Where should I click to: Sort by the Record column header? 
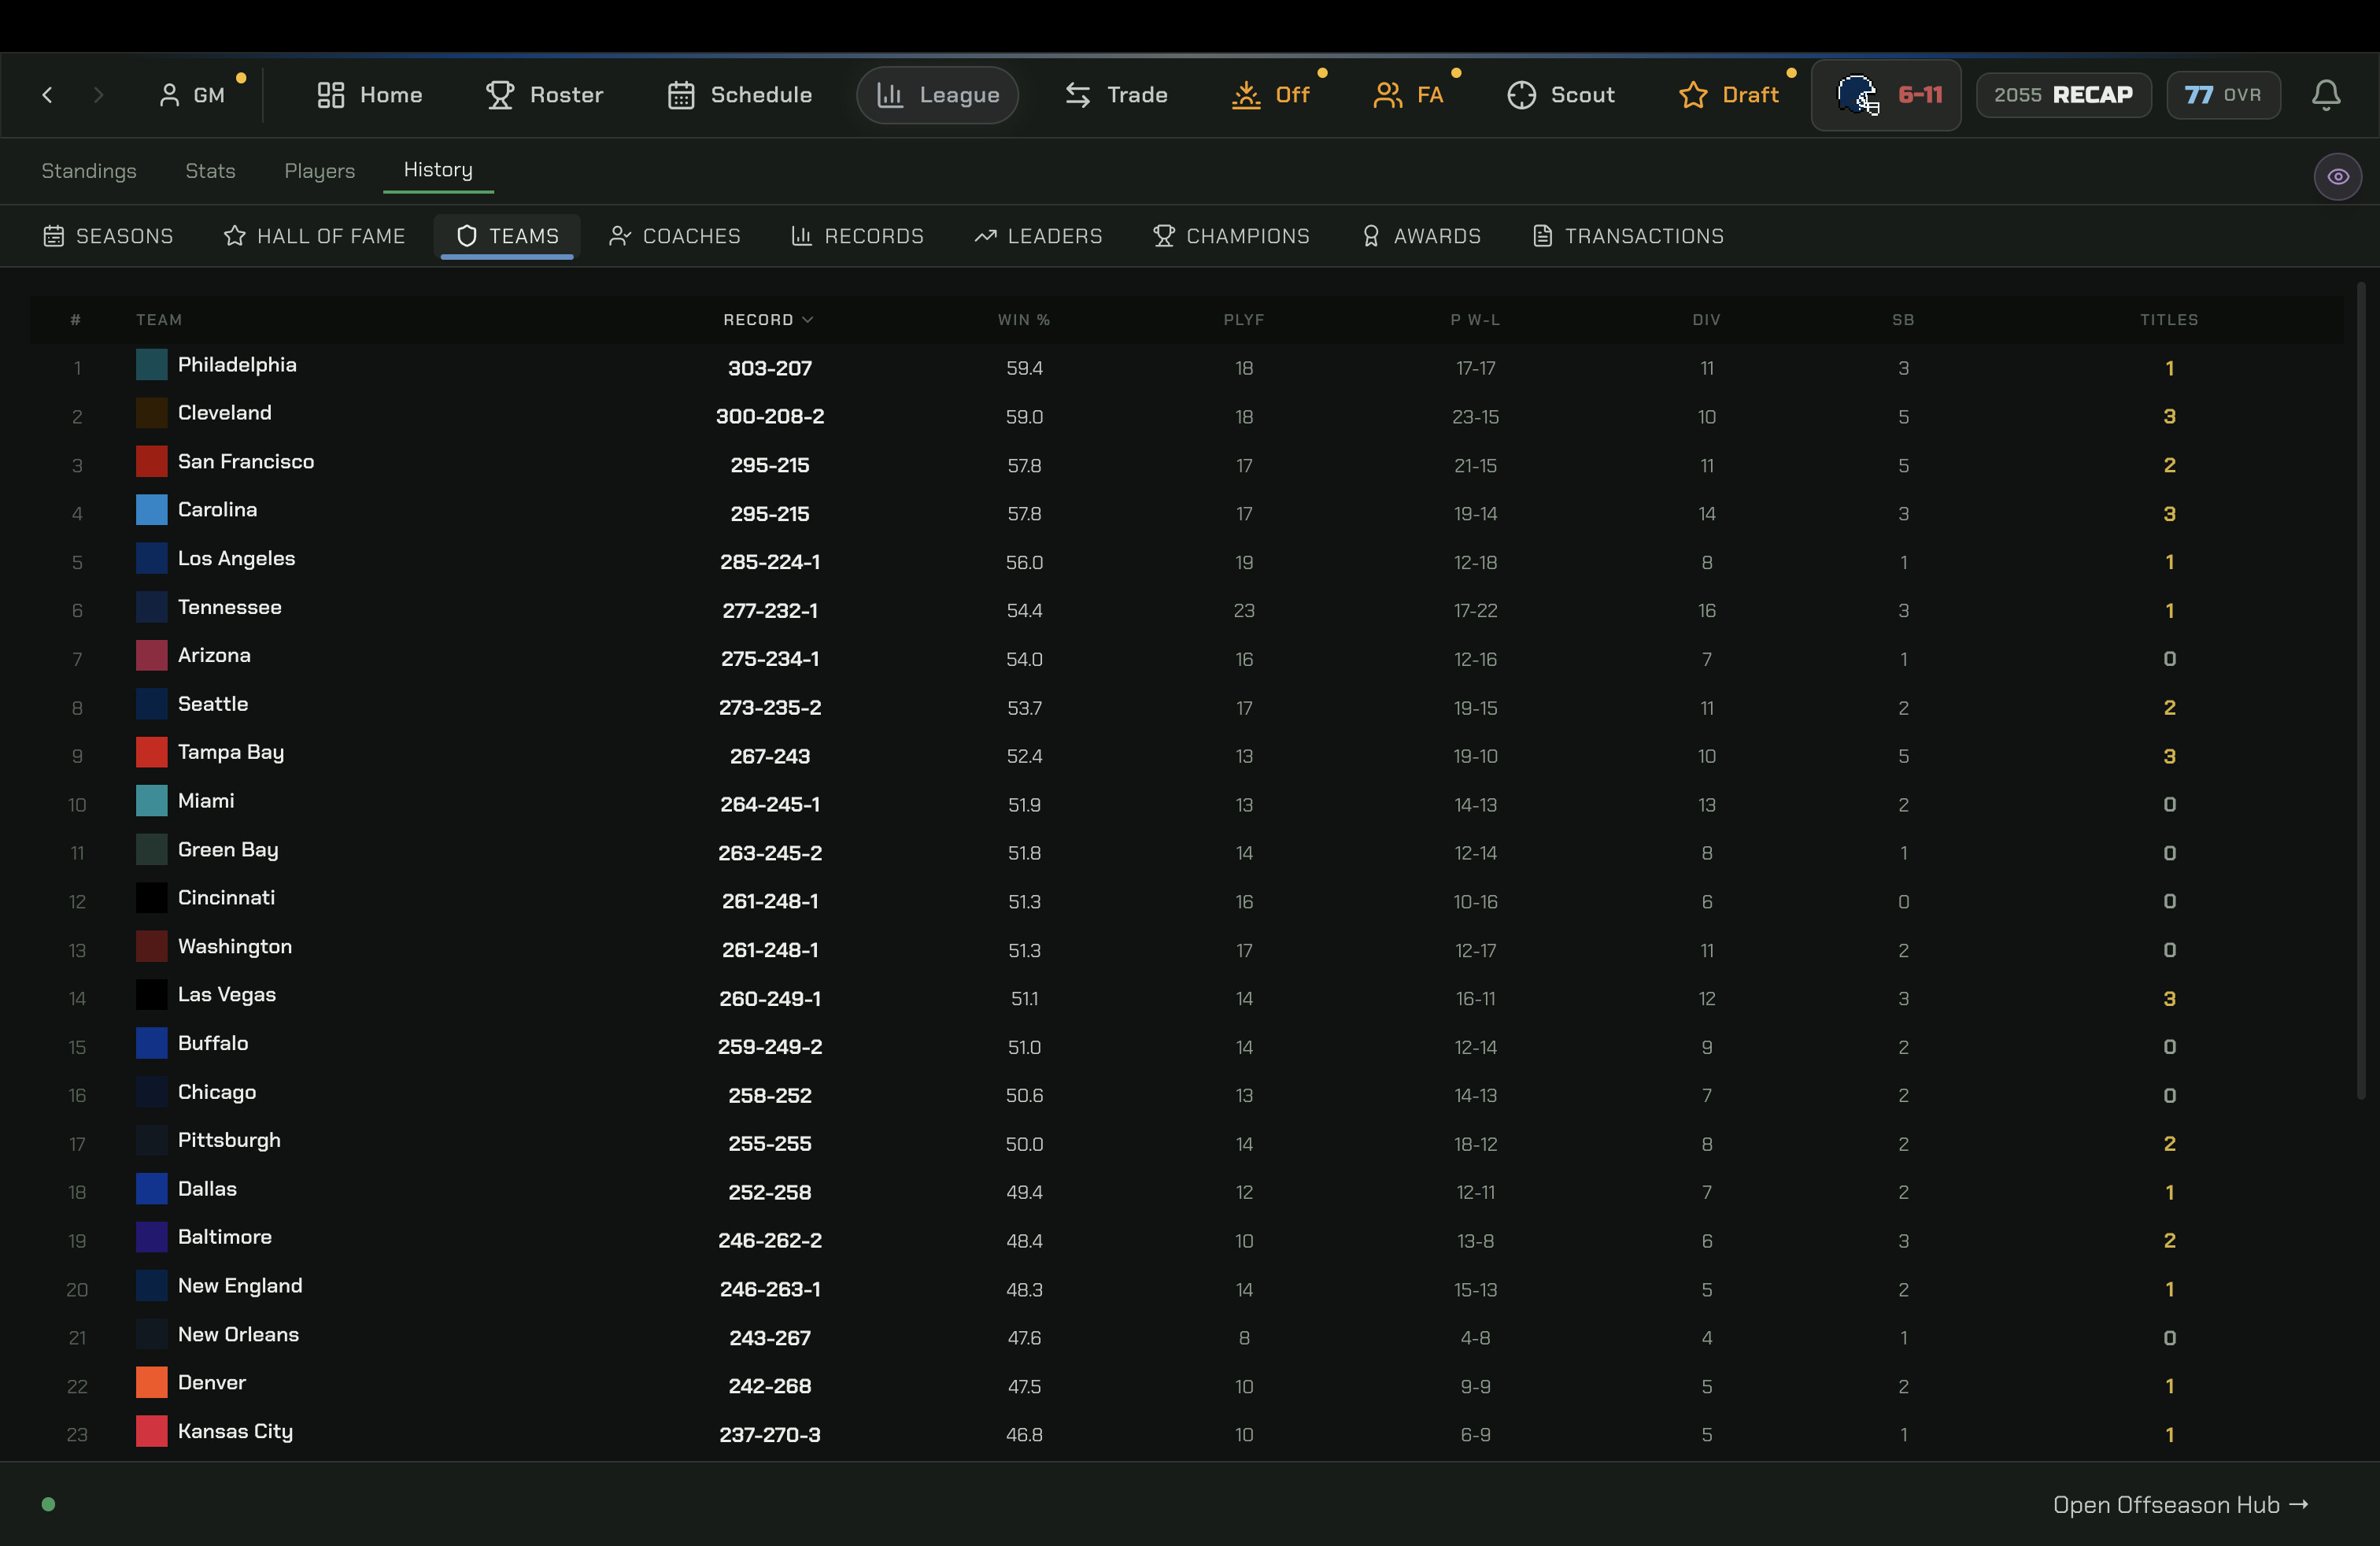[x=768, y=320]
